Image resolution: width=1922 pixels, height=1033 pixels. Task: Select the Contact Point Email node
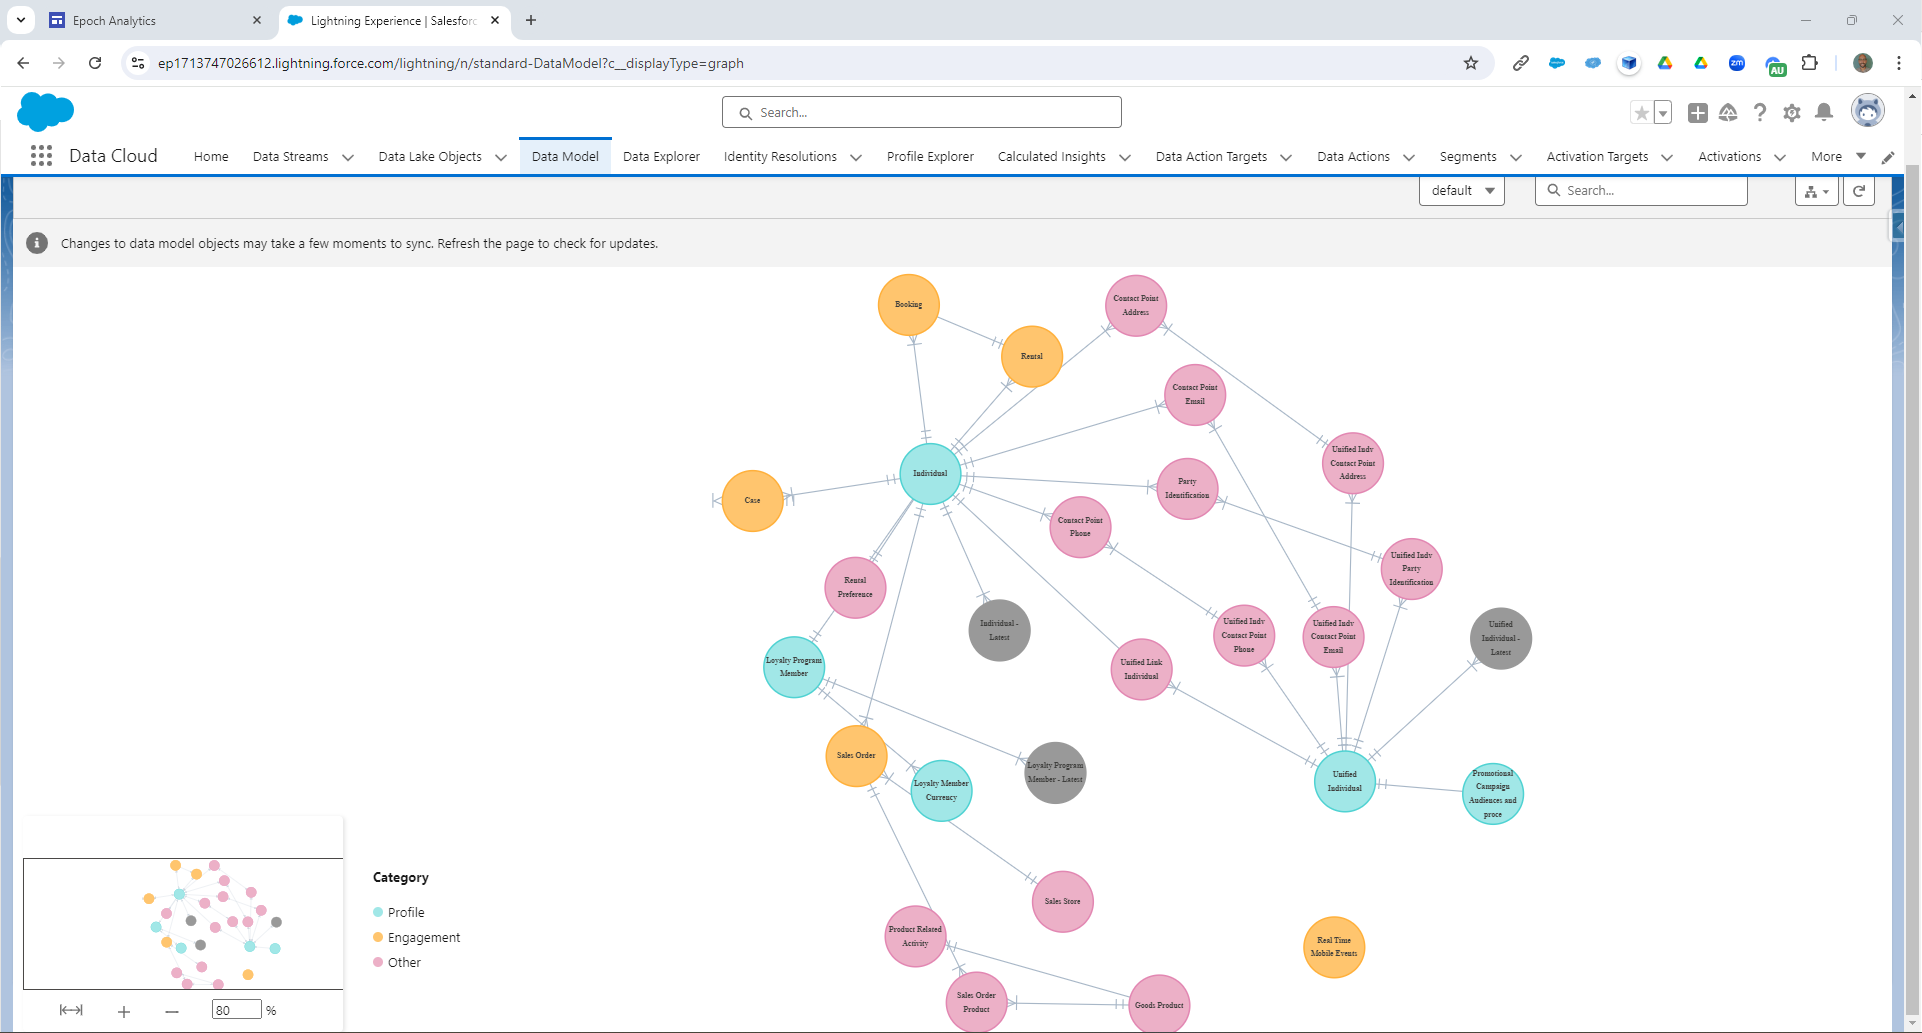point(1195,395)
